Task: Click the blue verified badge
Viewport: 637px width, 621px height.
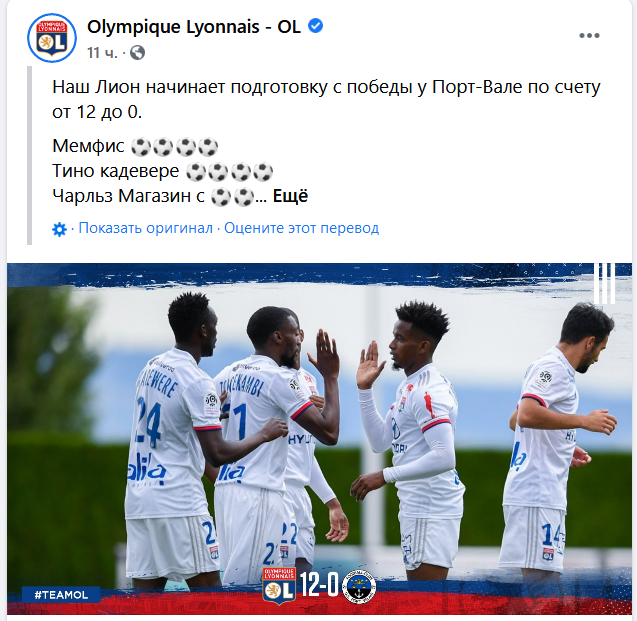Action: click(315, 26)
